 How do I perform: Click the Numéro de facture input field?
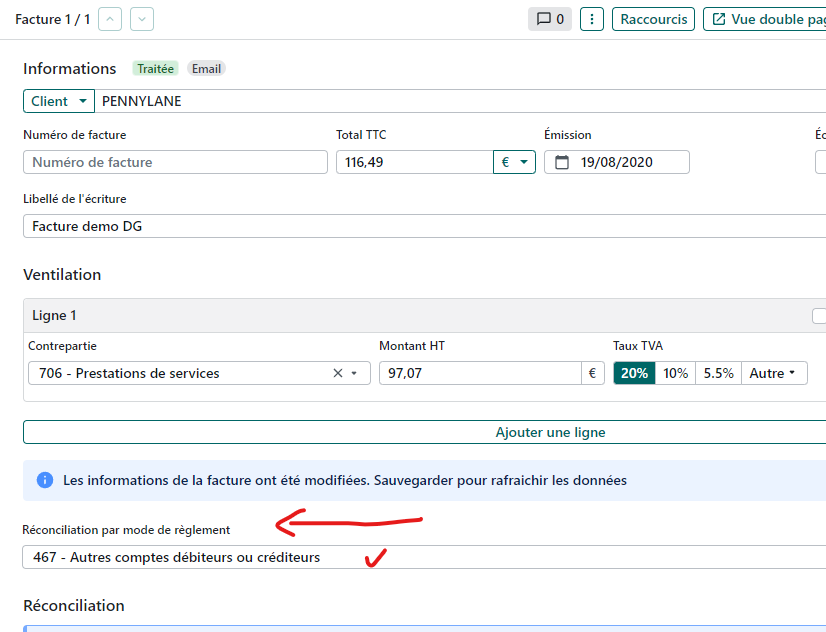pyautogui.click(x=175, y=162)
